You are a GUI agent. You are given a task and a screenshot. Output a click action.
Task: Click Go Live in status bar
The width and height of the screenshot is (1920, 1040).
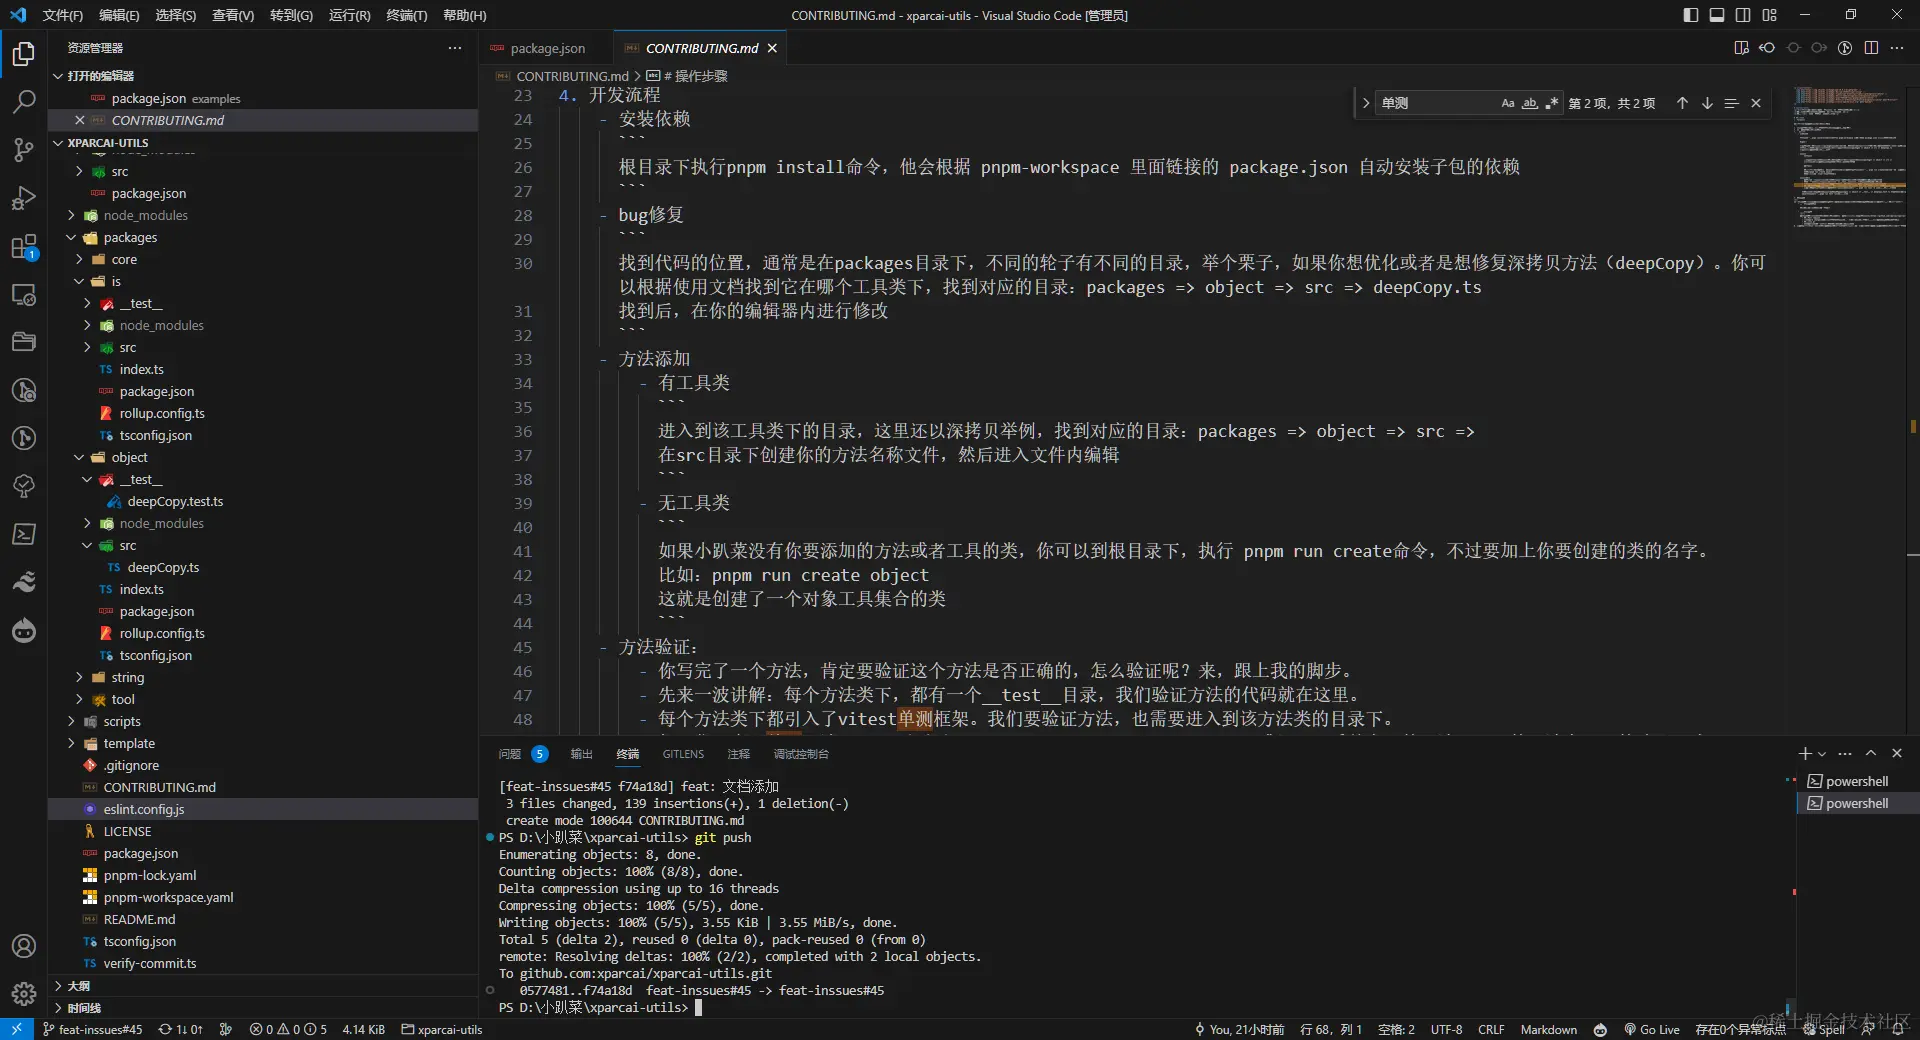coord(1651,1029)
